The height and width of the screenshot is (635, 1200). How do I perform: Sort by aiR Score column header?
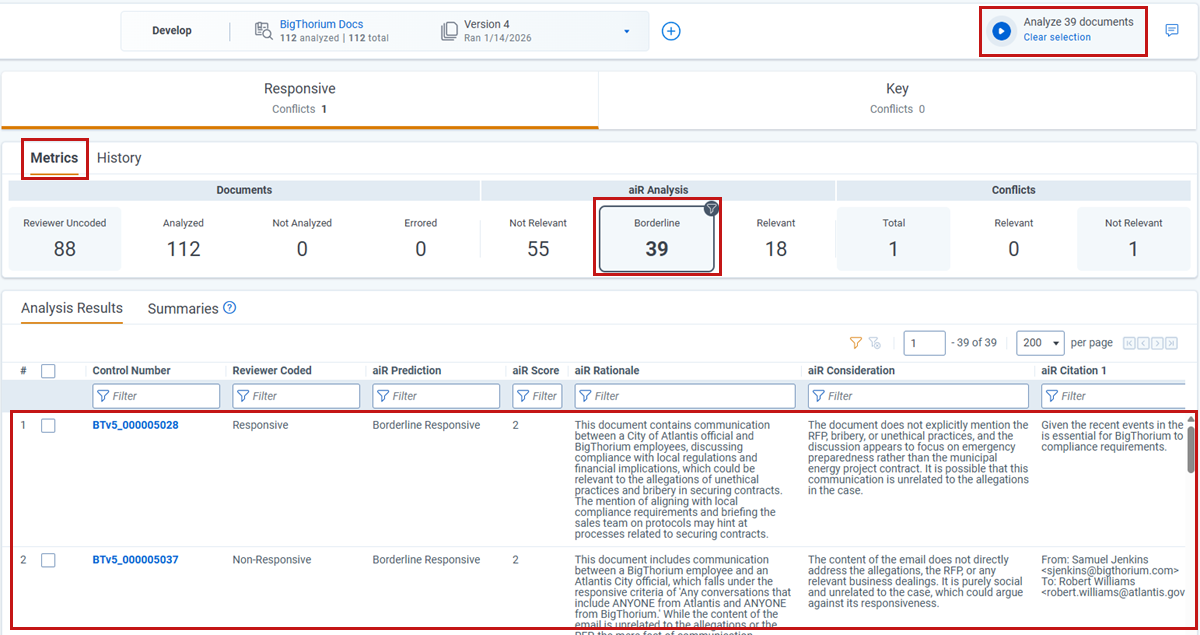[536, 371]
